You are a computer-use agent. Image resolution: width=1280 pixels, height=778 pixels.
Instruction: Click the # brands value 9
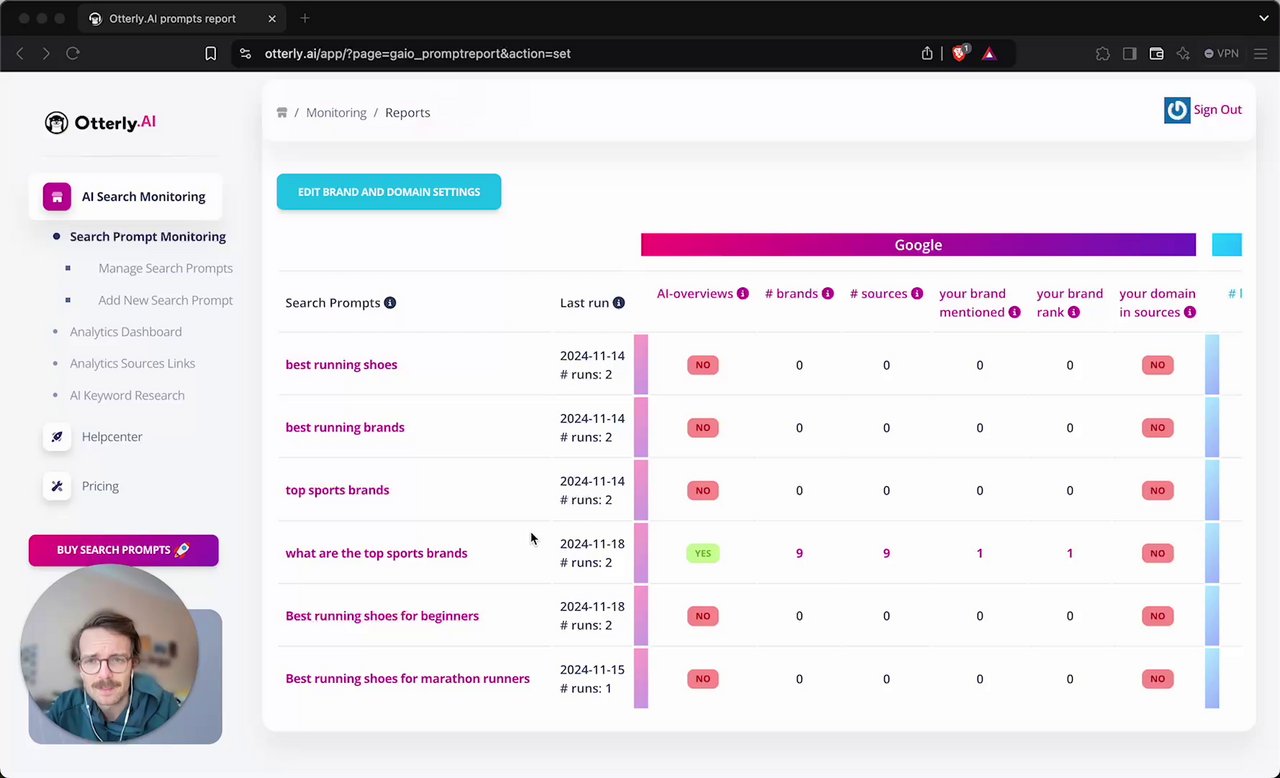click(799, 554)
